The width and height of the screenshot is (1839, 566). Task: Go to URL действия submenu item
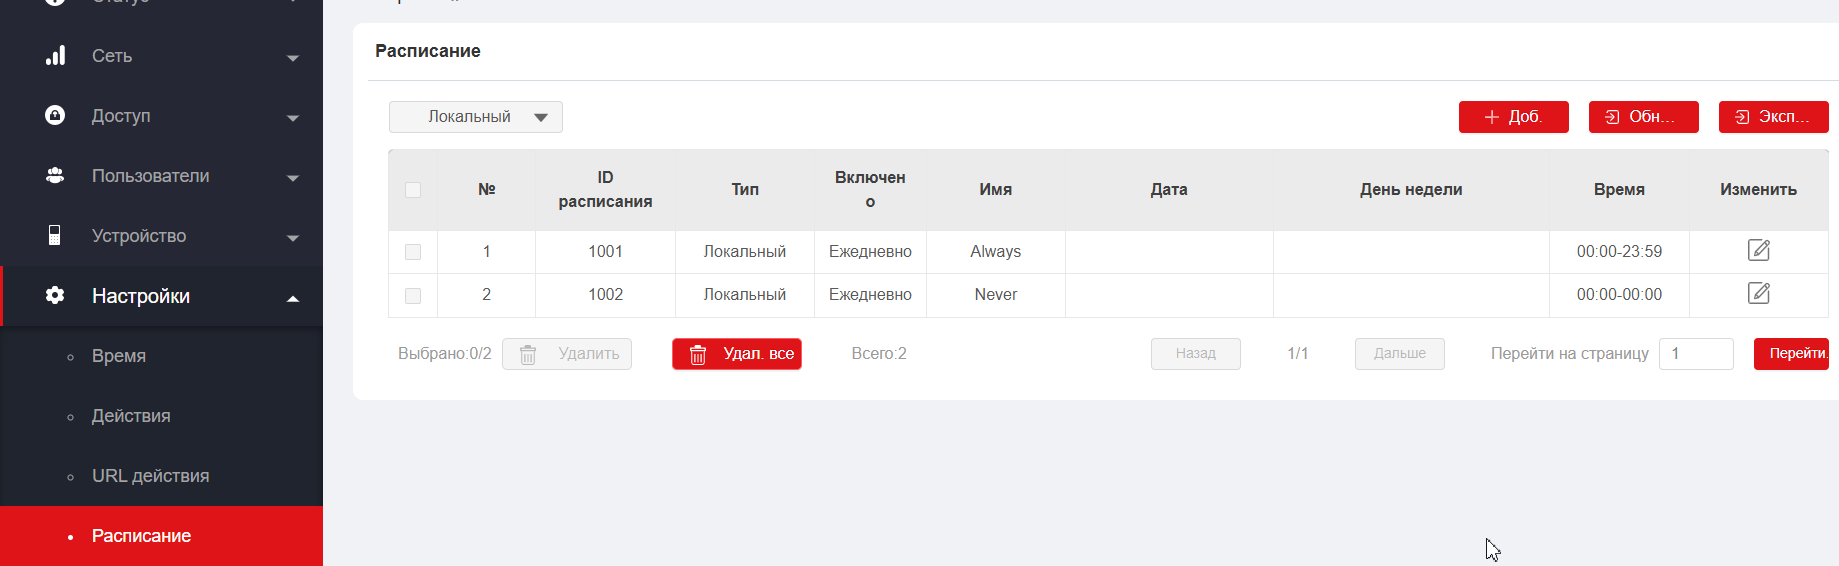150,476
